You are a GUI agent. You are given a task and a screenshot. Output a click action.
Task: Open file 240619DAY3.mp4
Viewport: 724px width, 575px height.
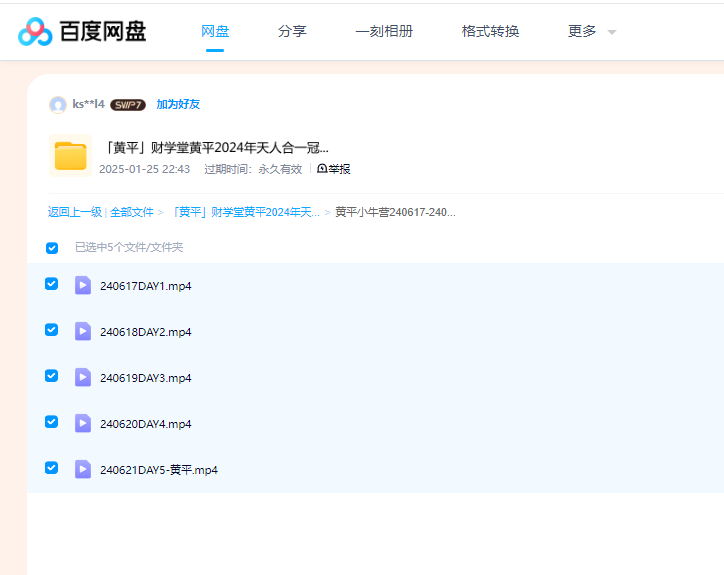pos(145,378)
